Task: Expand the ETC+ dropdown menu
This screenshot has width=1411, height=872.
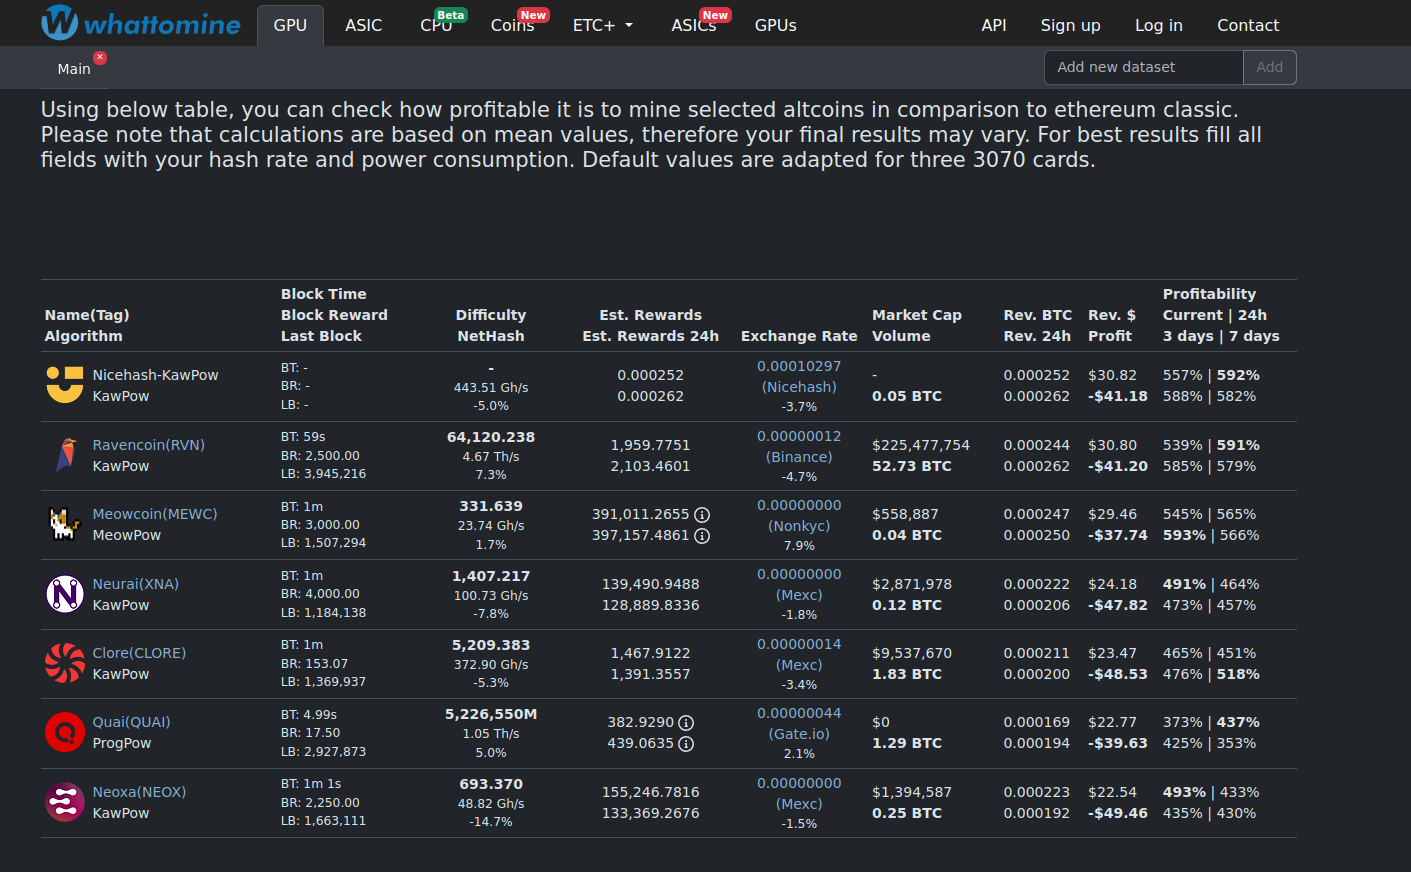Action: (603, 25)
